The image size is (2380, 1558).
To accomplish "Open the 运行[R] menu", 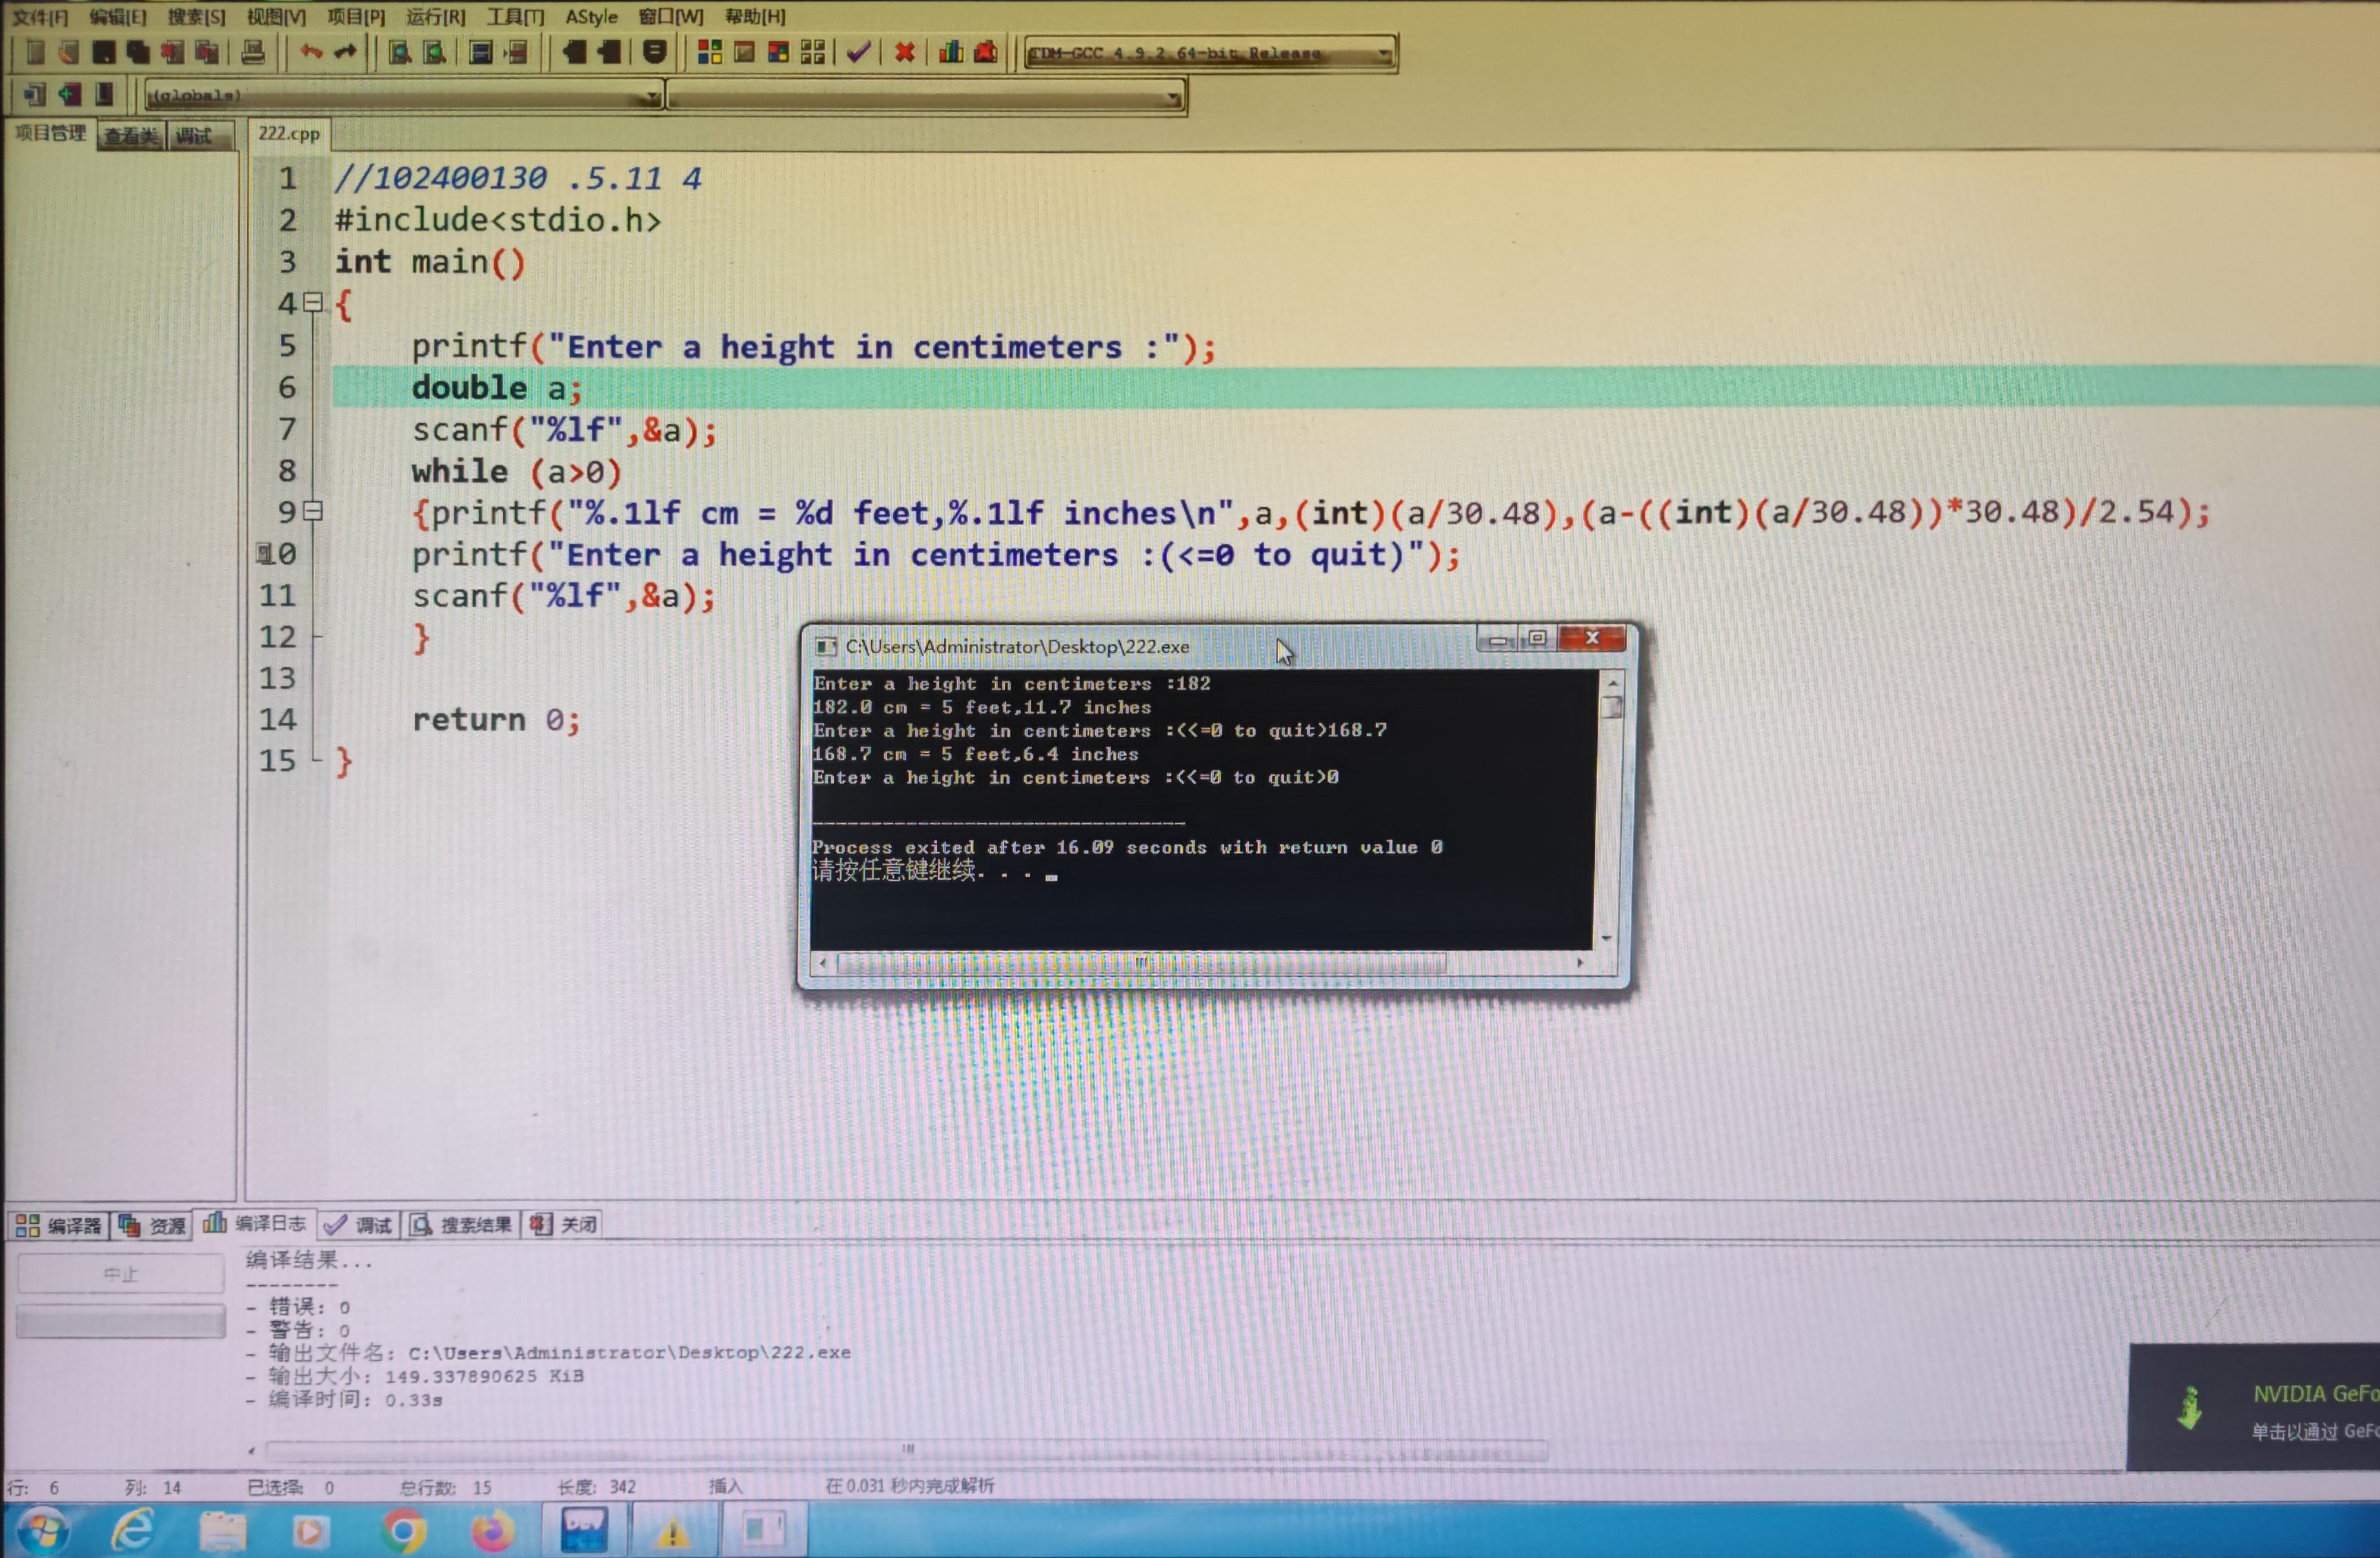I will tap(435, 16).
